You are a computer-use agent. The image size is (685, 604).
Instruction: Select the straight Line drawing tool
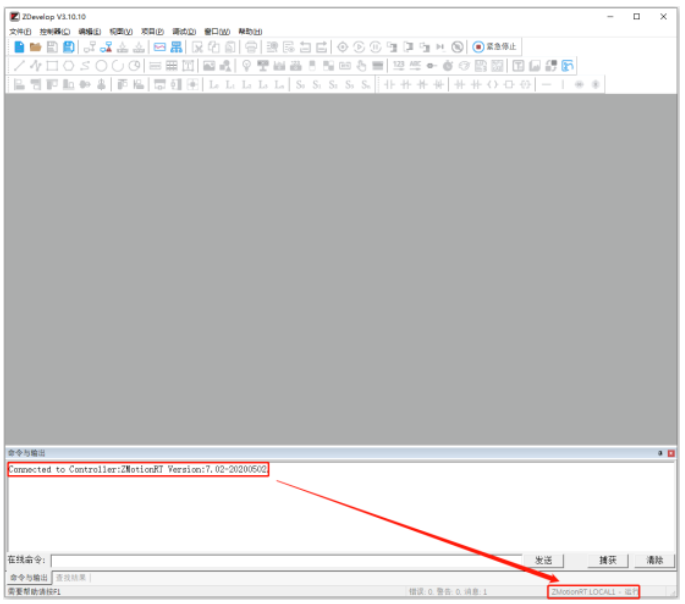pos(19,66)
